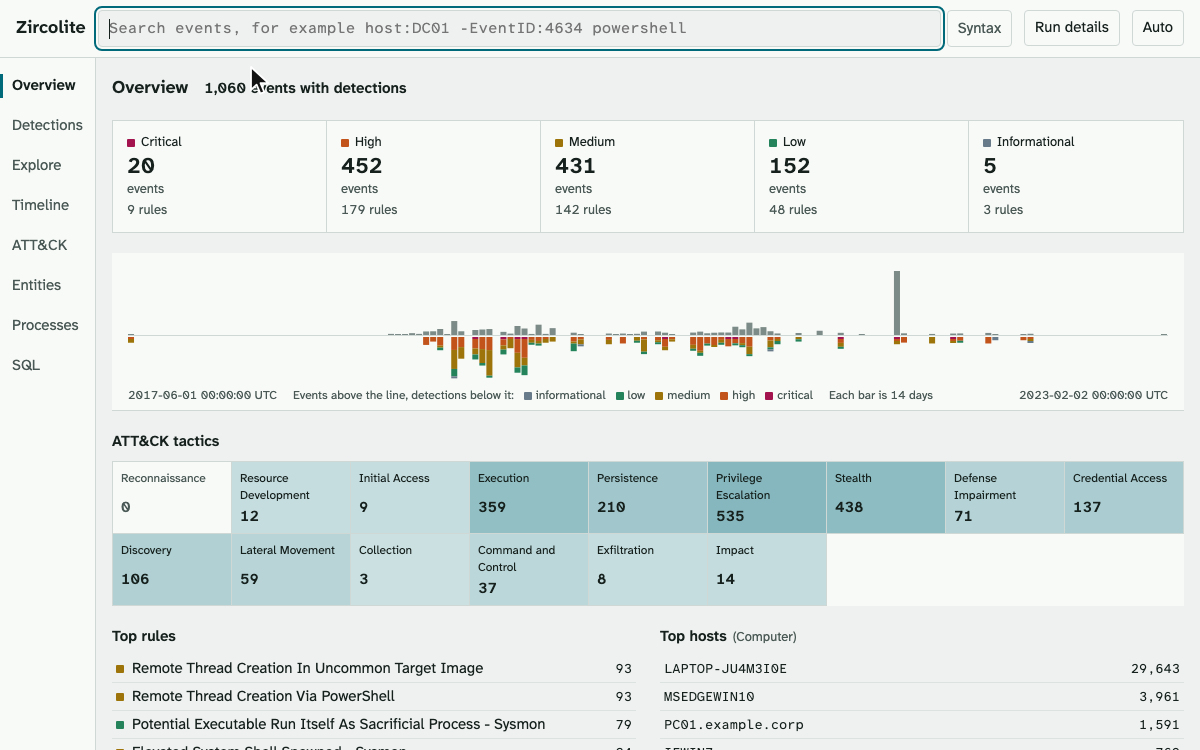
Task: Click the Zircolite logo title
Action: pos(50,28)
